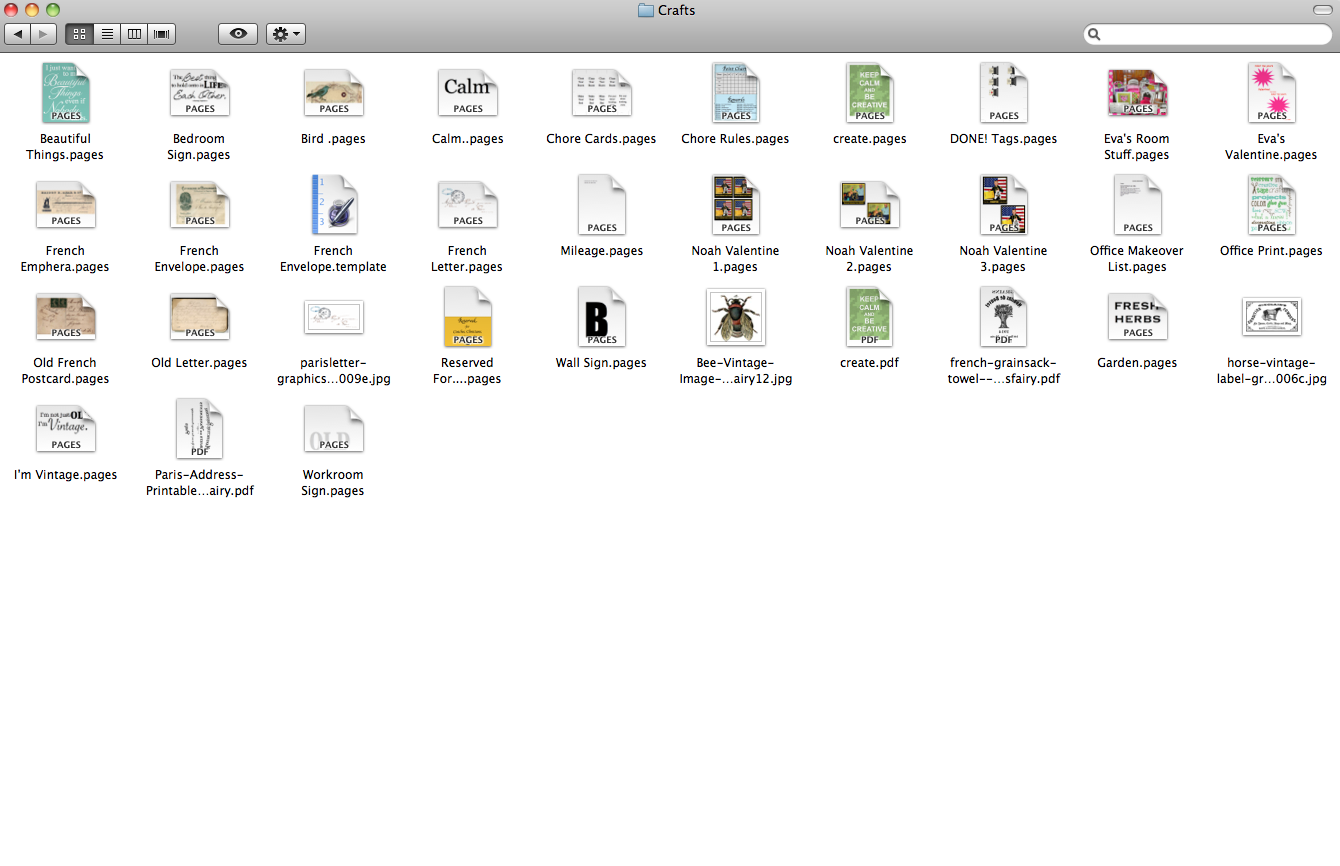Click the Quick Look eye button

click(x=238, y=34)
